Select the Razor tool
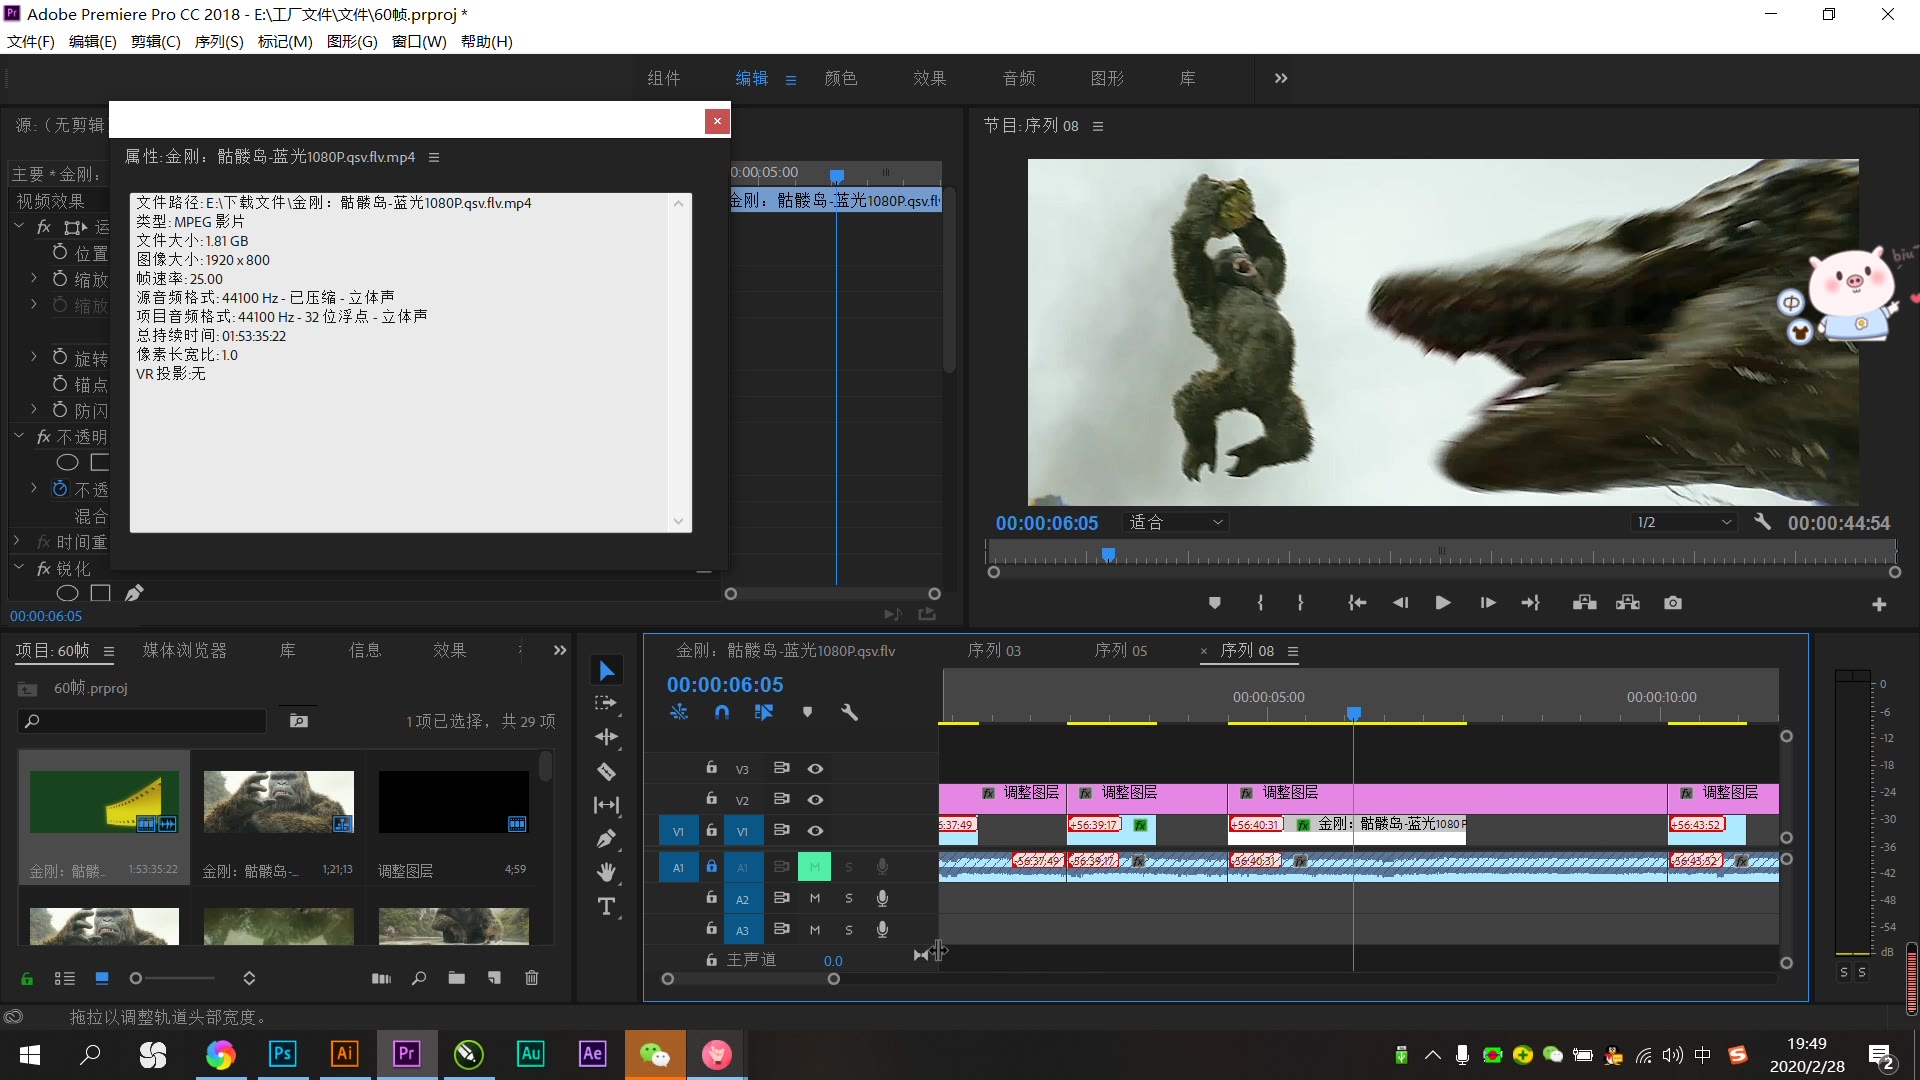The image size is (1920, 1080). coord(606,771)
